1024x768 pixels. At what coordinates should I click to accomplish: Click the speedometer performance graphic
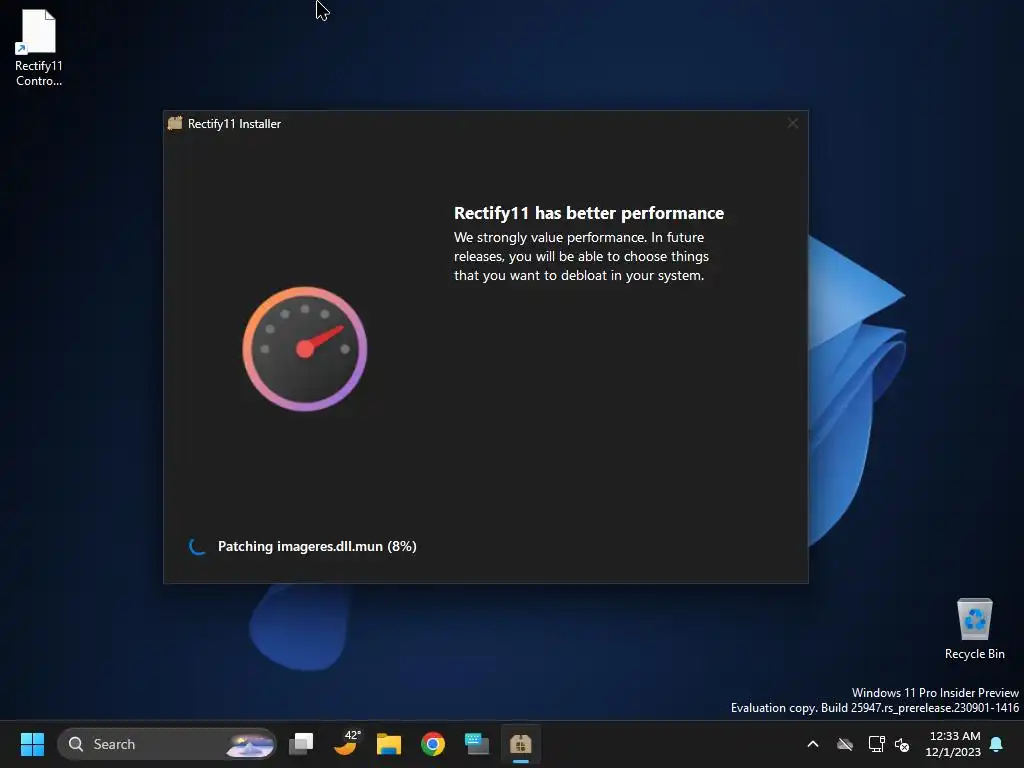pyautogui.click(x=304, y=349)
